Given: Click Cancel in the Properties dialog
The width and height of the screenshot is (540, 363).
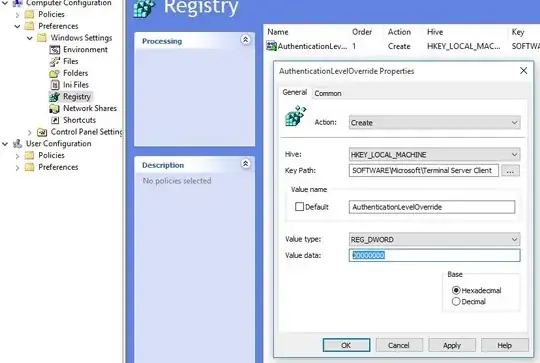Looking at the screenshot, I should click(x=399, y=345).
